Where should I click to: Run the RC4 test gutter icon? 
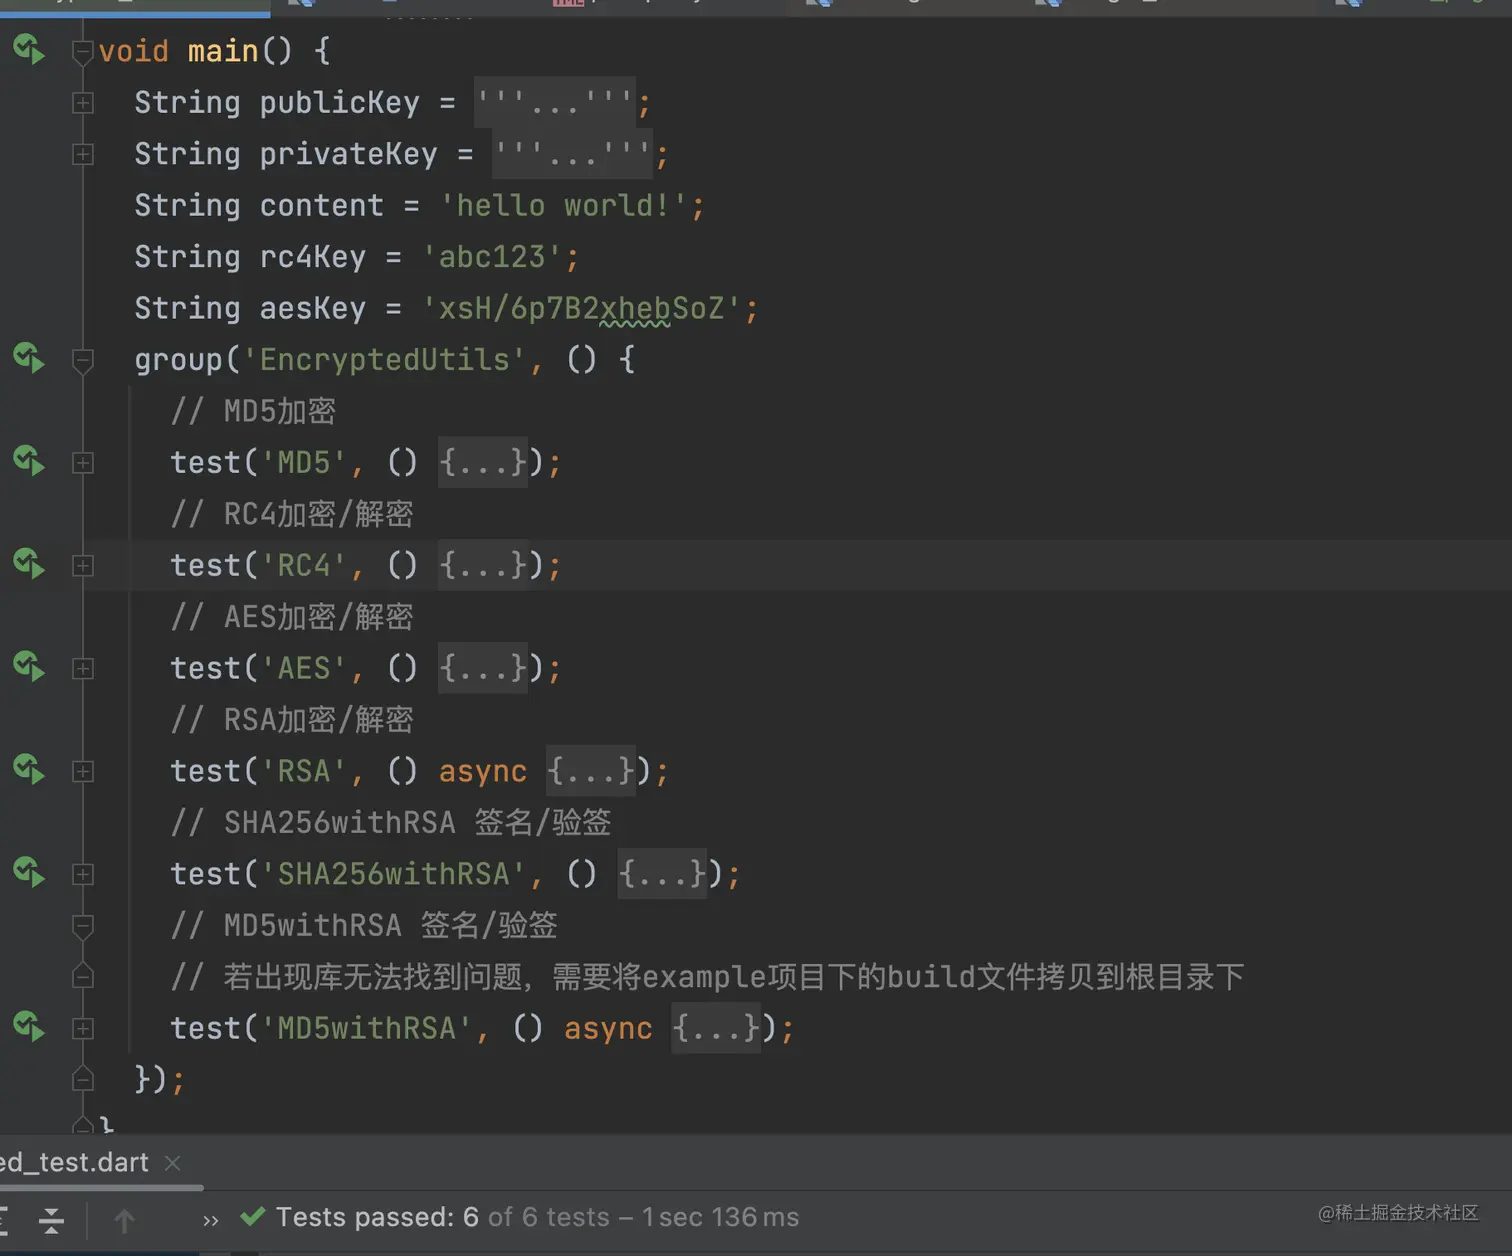pyautogui.click(x=29, y=564)
